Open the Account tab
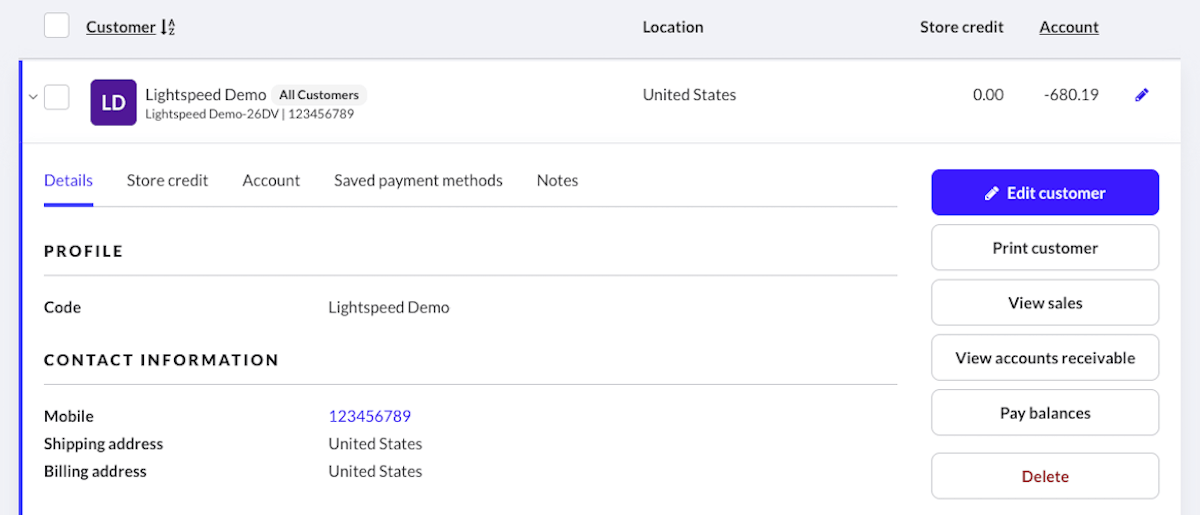1200x515 pixels. point(271,181)
